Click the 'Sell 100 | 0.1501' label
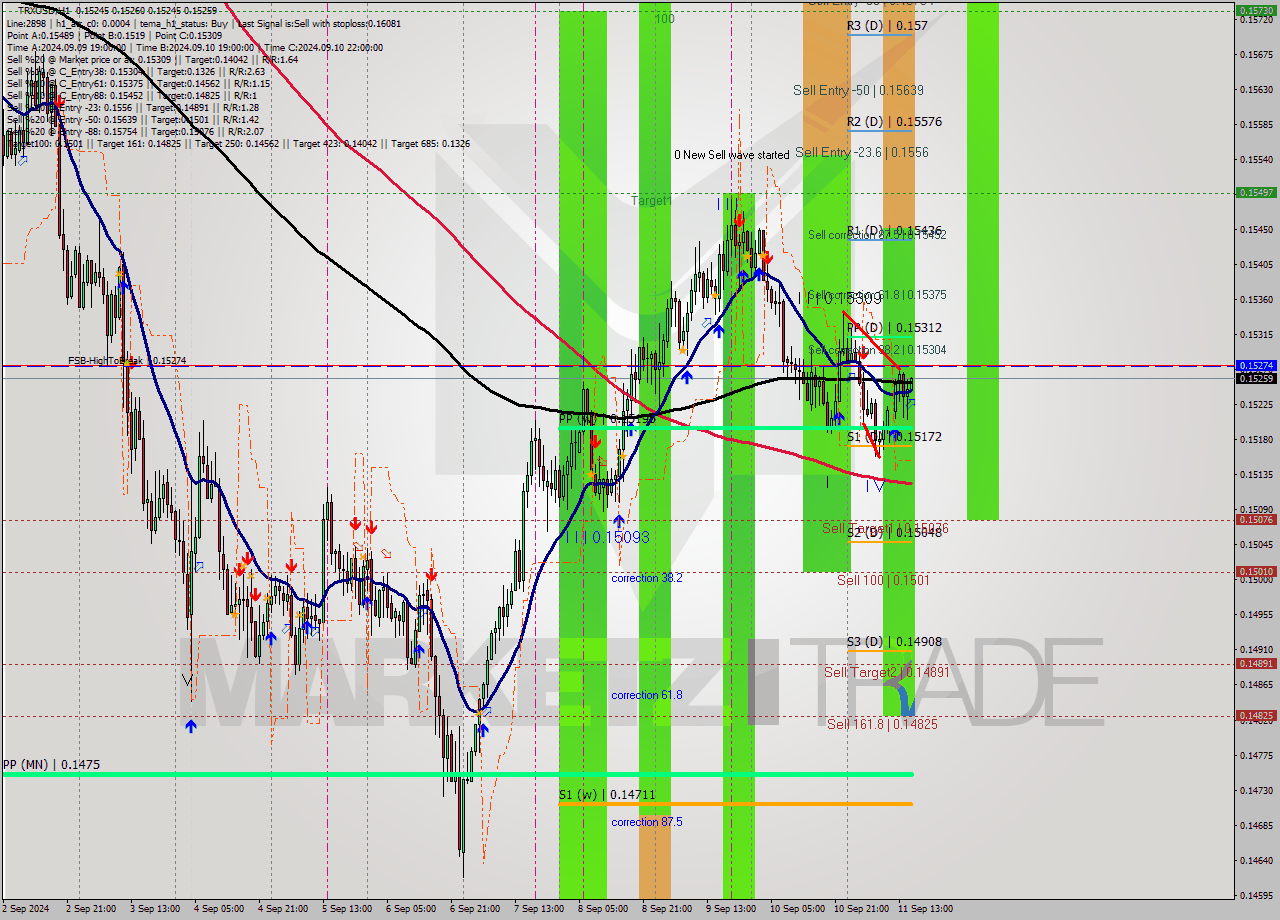Viewport: 1280px width, 920px height. coord(883,580)
